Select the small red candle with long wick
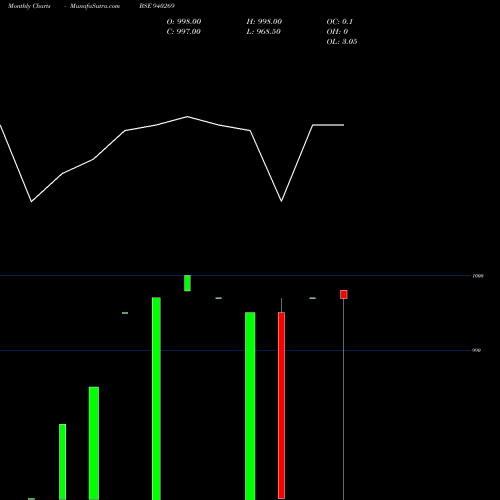Image resolution: width=500 pixels, height=500 pixels. click(x=344, y=294)
